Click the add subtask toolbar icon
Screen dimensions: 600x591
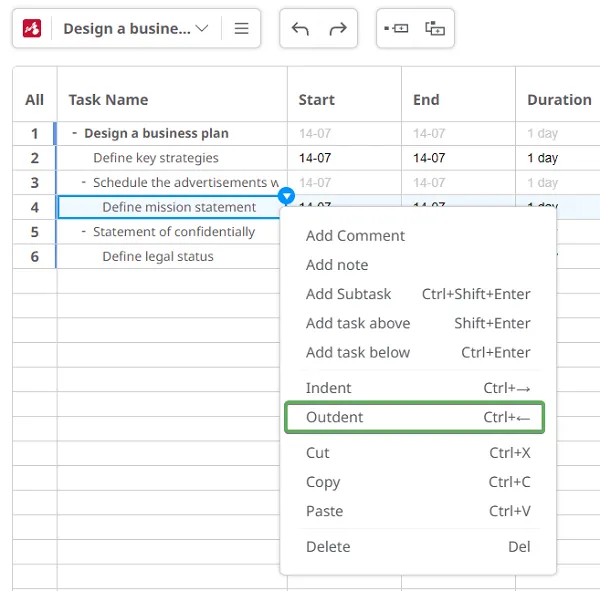pyautogui.click(x=435, y=29)
